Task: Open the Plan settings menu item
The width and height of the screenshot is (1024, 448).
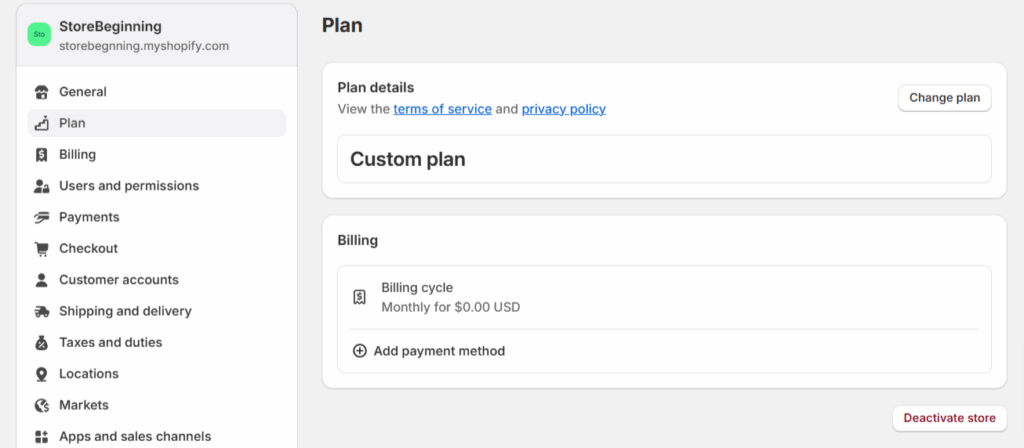Action: click(72, 123)
